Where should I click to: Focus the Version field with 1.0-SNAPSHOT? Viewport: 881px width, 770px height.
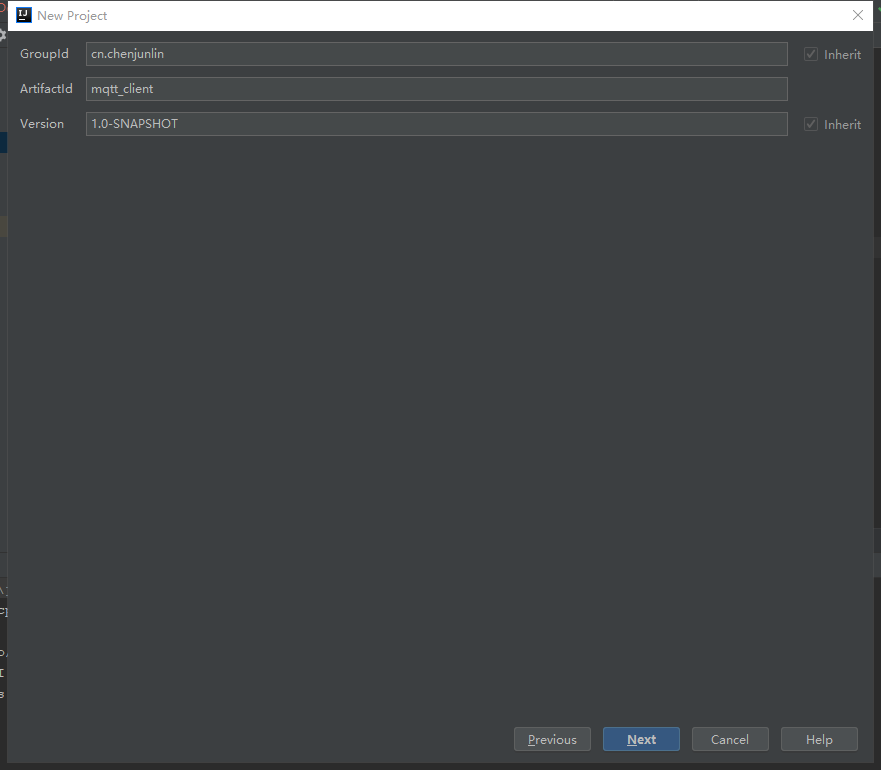tap(437, 124)
